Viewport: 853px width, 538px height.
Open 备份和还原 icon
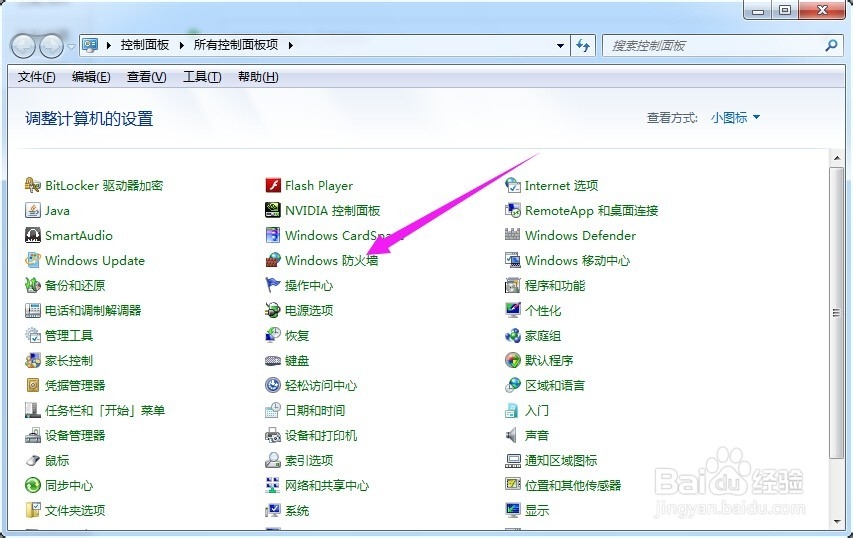coord(33,286)
